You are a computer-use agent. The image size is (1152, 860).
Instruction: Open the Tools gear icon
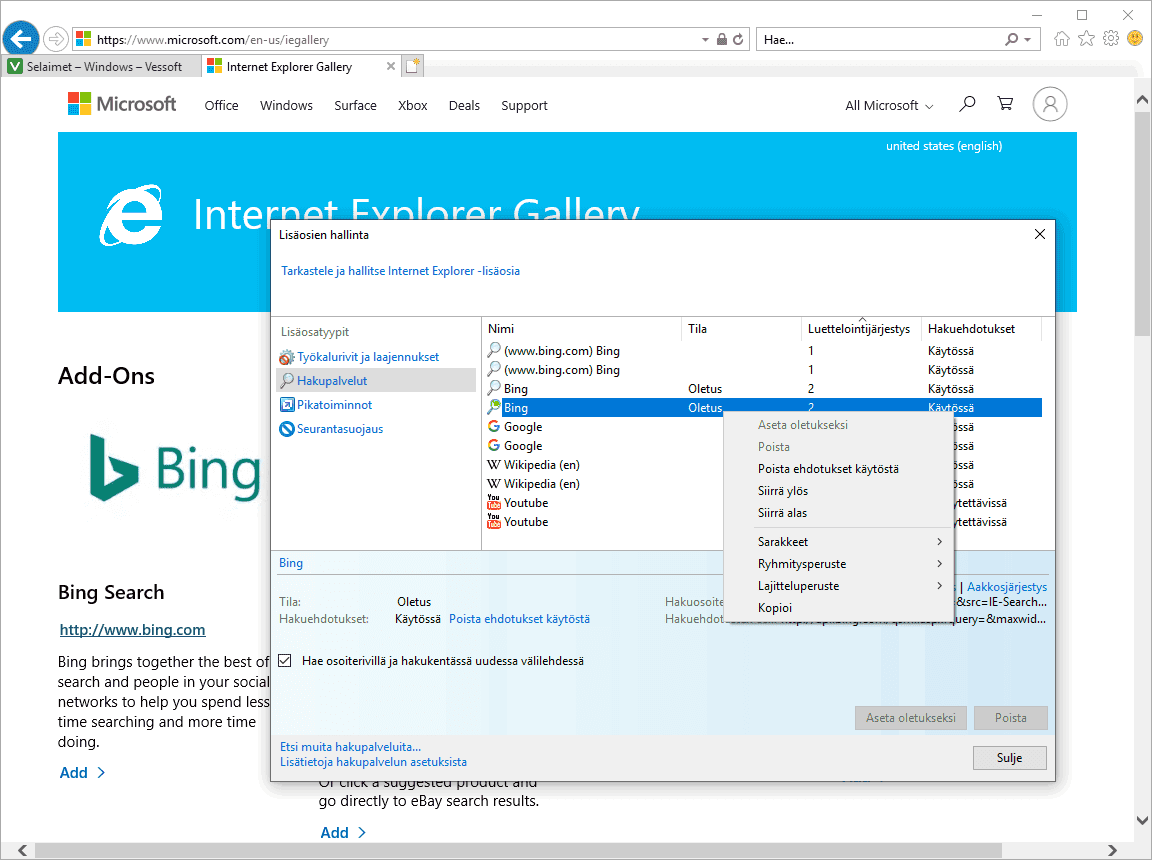[x=1111, y=39]
